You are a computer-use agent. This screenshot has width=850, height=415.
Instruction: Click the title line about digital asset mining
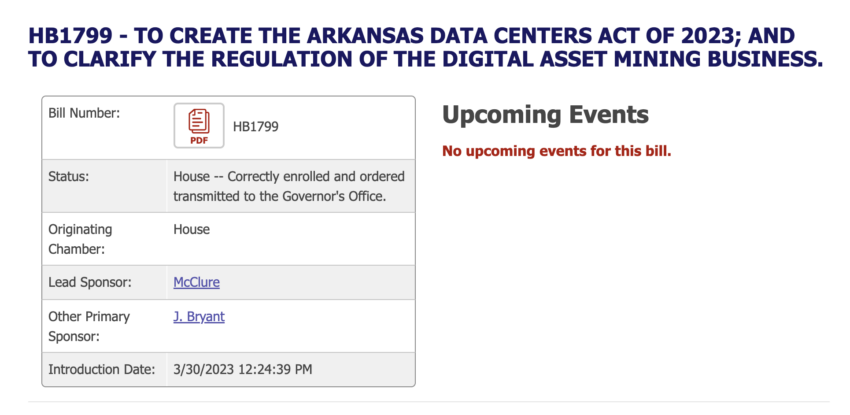click(426, 59)
